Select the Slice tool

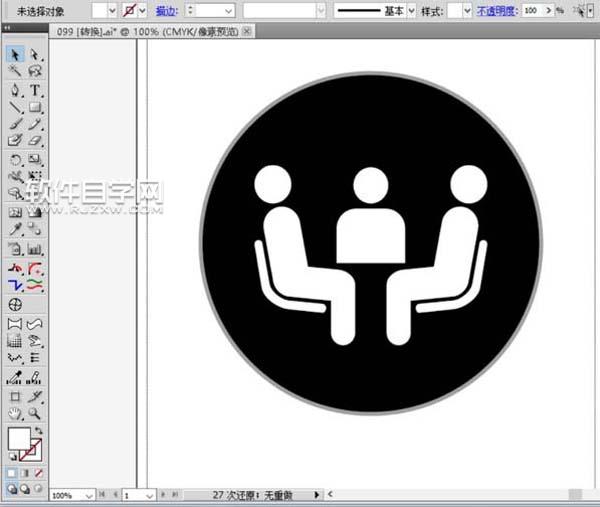click(x=34, y=396)
